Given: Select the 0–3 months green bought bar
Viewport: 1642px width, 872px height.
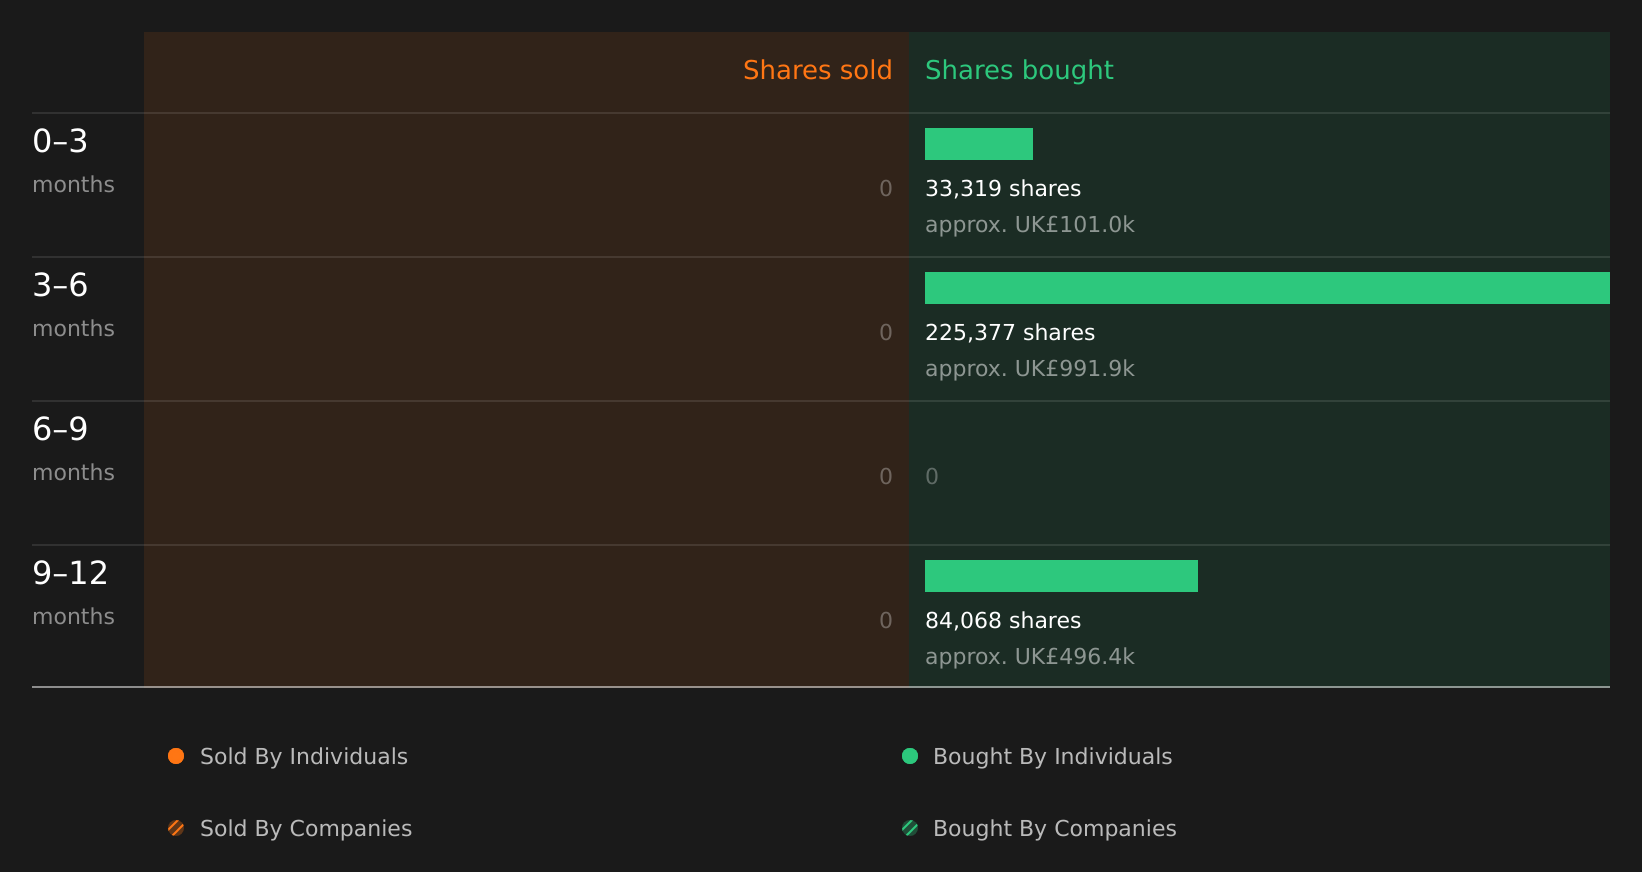Looking at the screenshot, I should click(979, 144).
